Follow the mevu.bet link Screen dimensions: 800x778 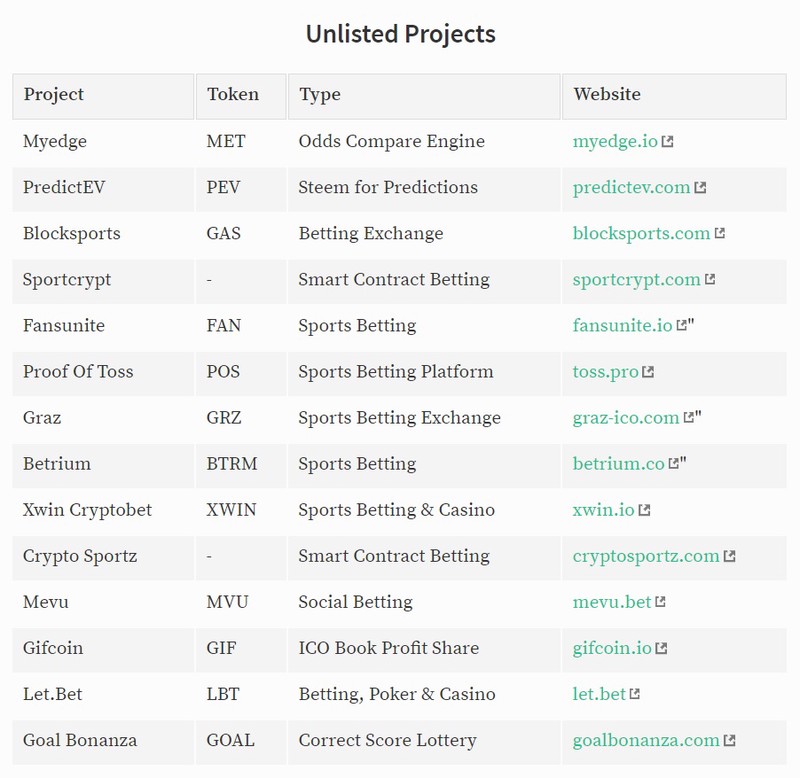[x=612, y=602]
